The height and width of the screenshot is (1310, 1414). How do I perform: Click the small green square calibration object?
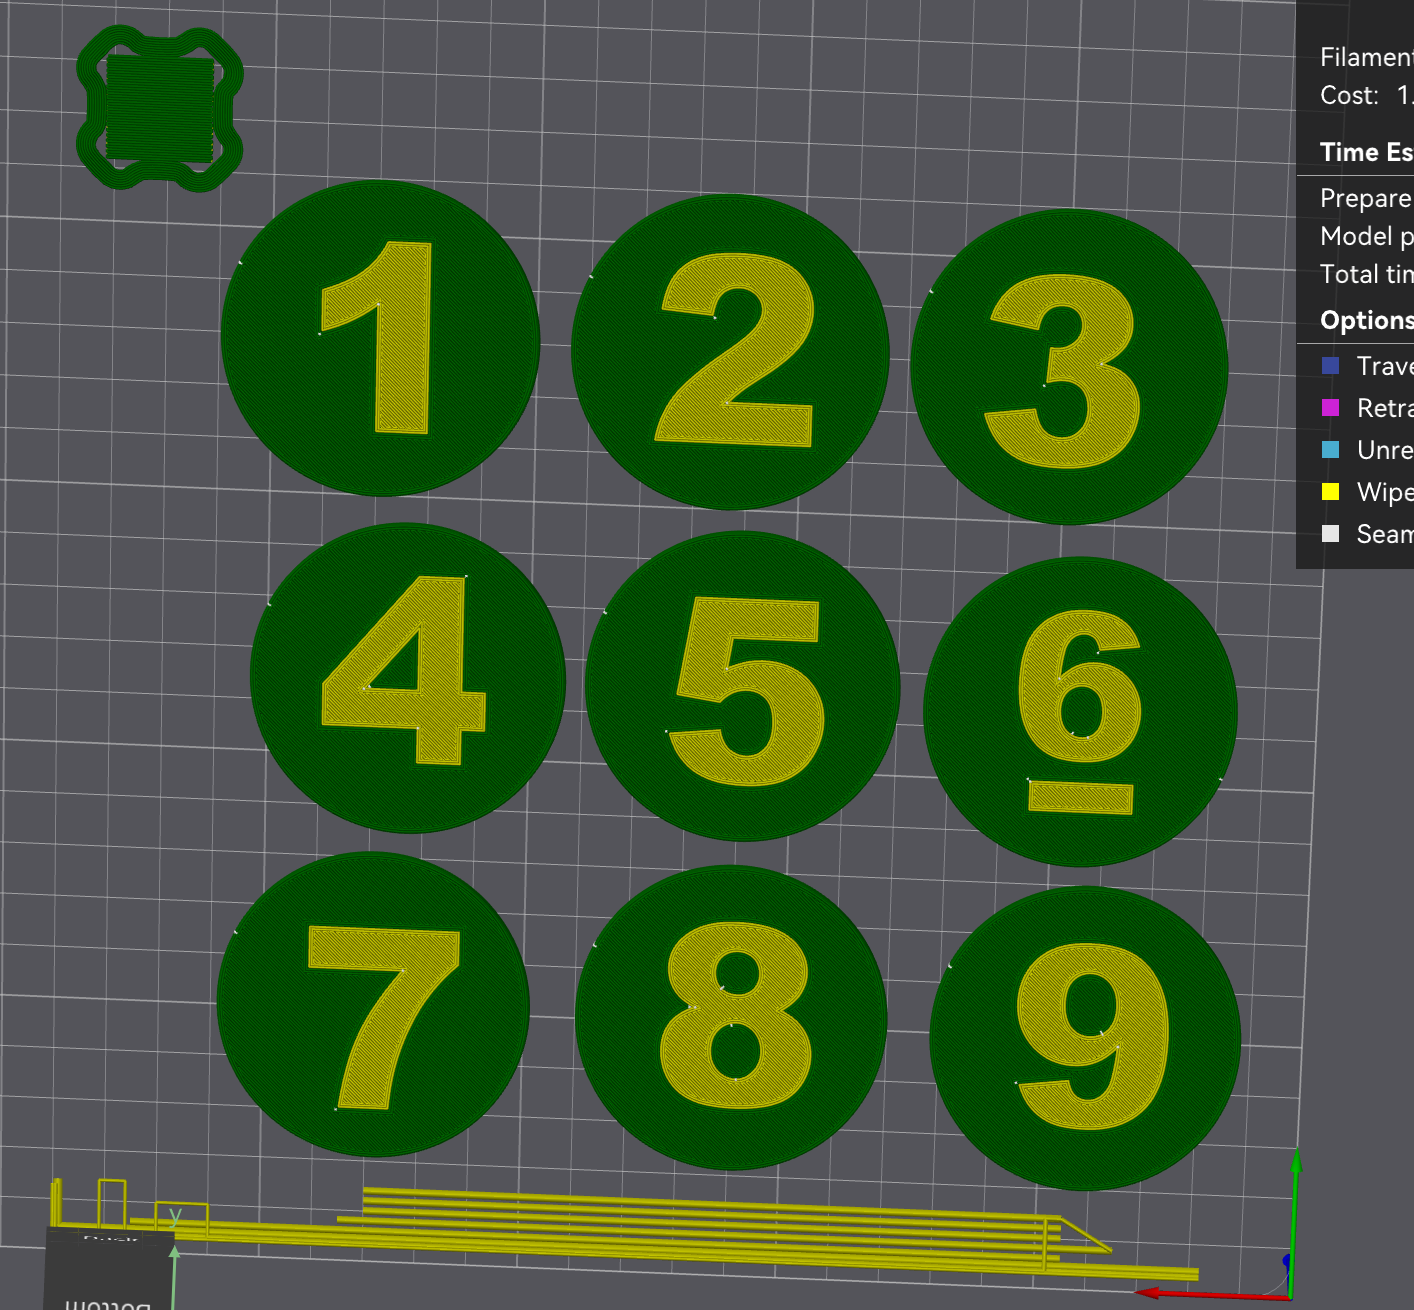point(160,108)
